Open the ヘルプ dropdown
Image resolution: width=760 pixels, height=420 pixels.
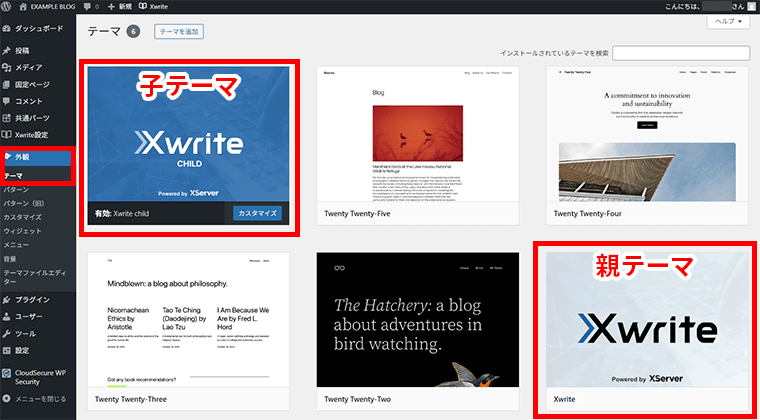728,22
